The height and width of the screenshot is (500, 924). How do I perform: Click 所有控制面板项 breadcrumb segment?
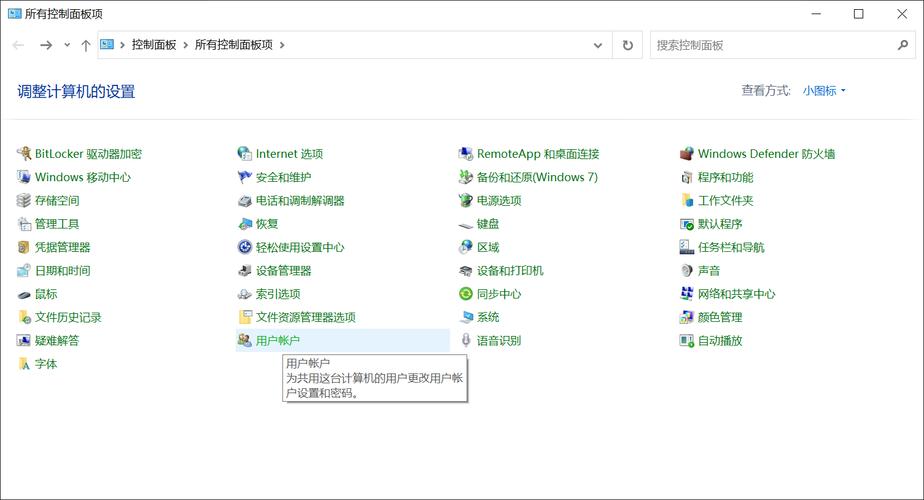coord(233,45)
